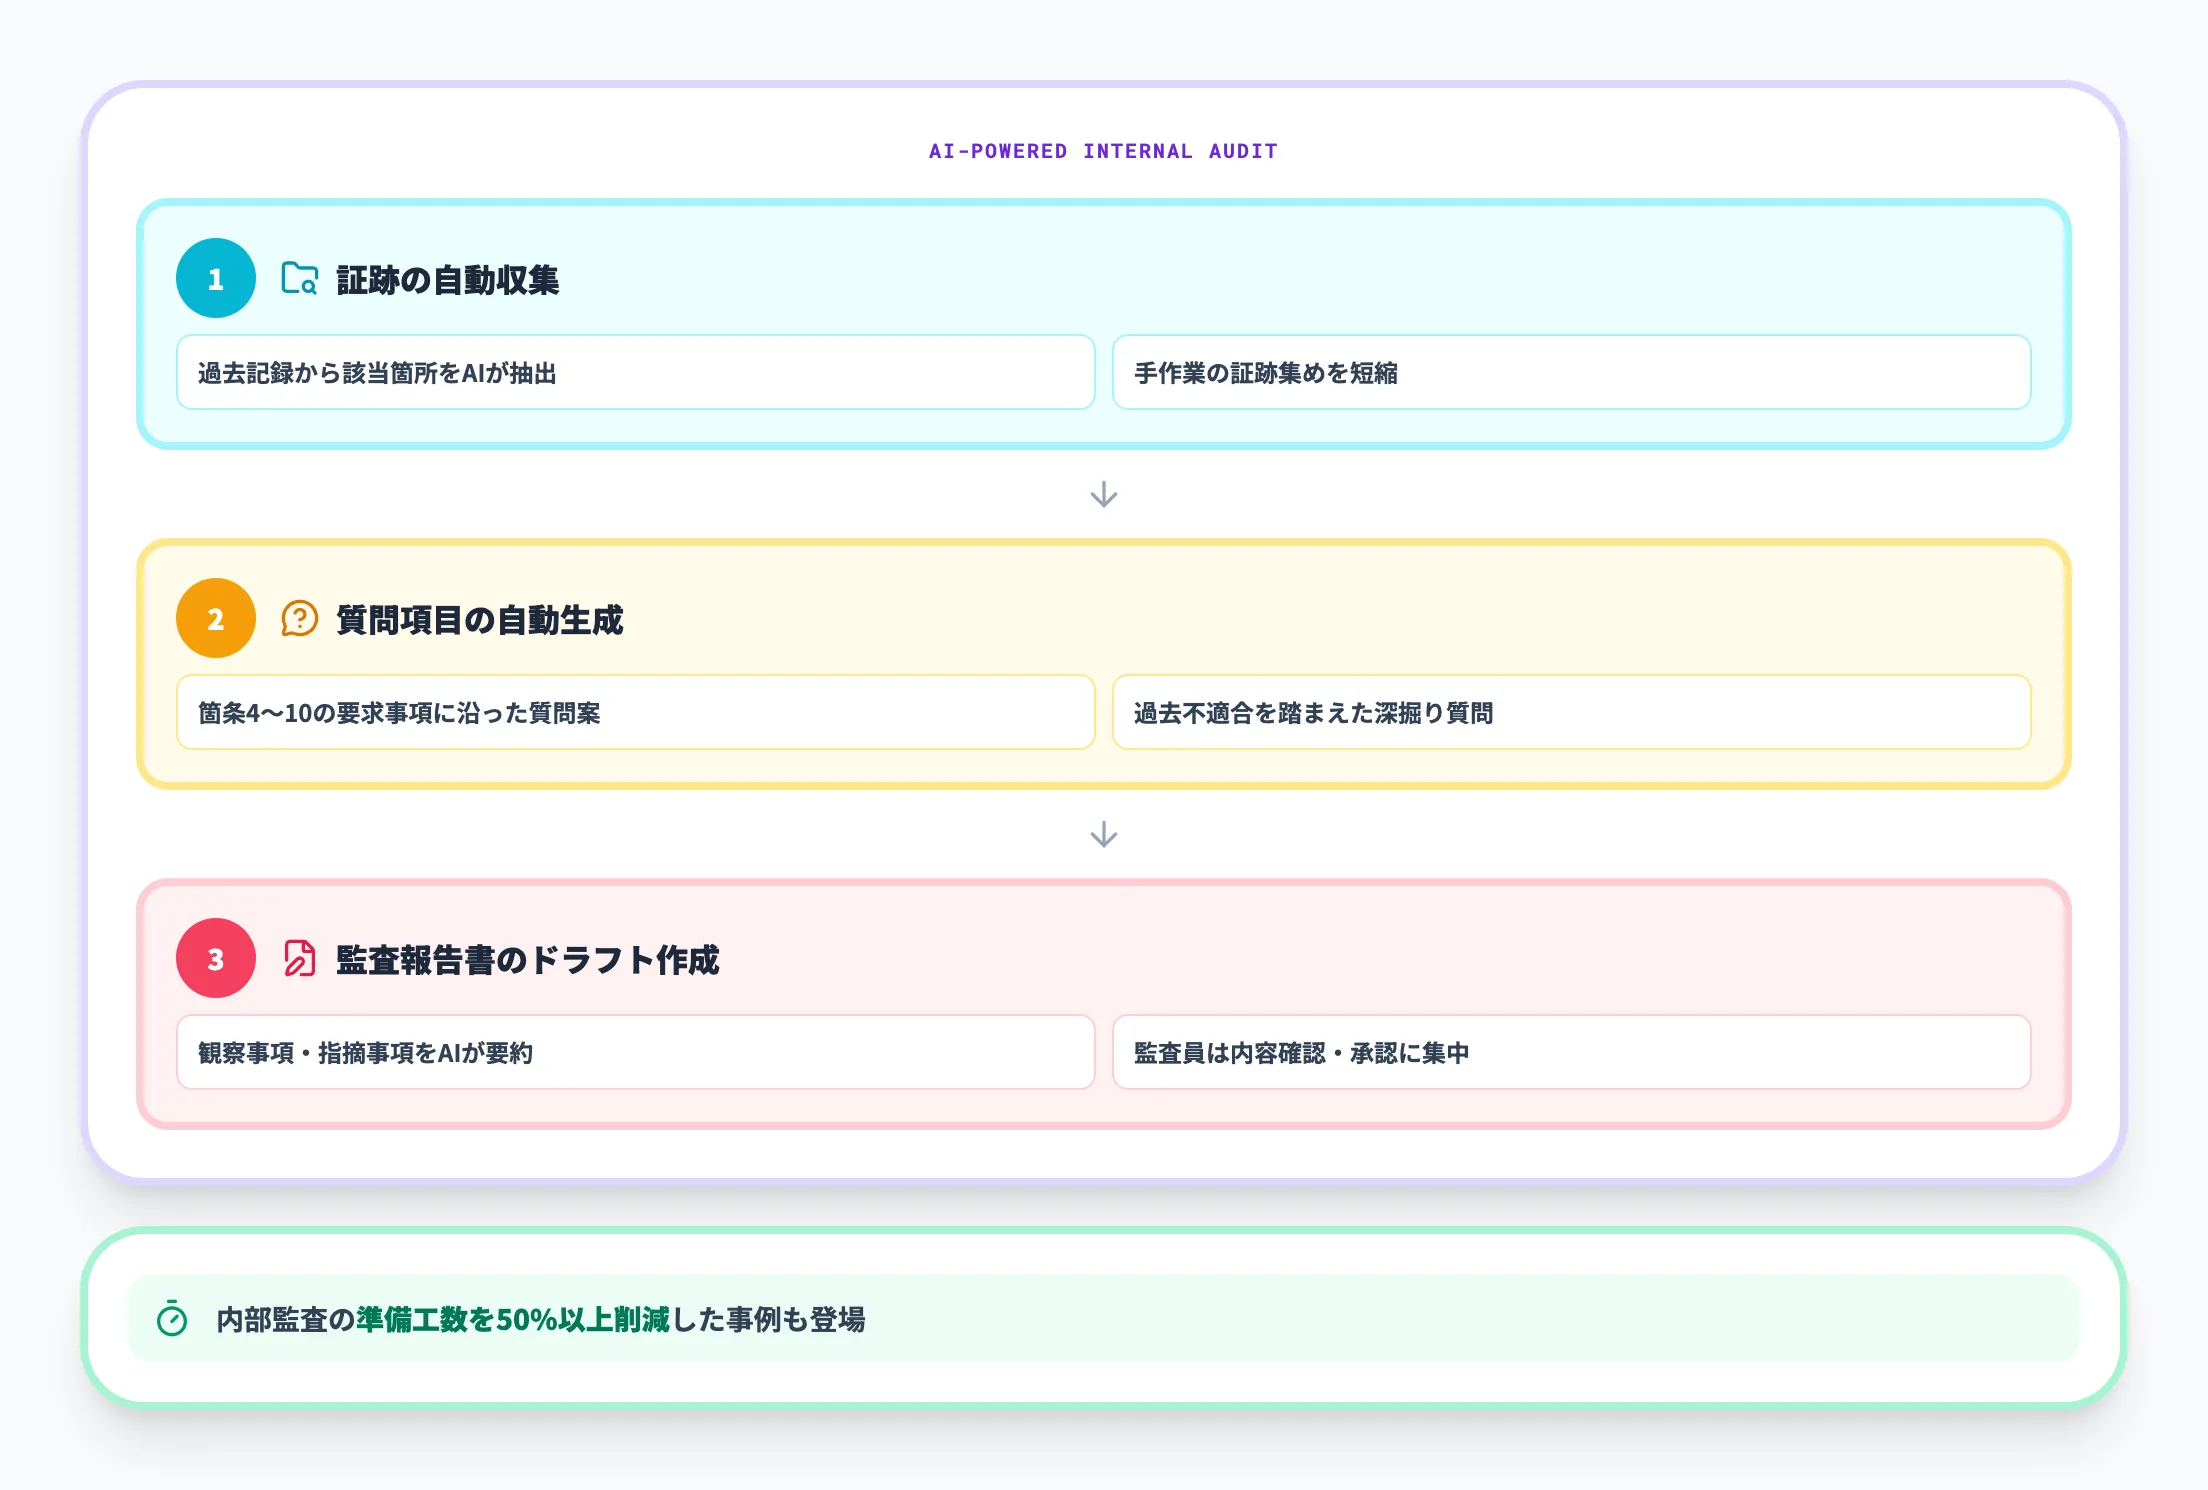This screenshot has width=2208, height=1490.
Task: Click the 過去不適合を踏まえた深掘り質問 item
Action: (x=1570, y=713)
